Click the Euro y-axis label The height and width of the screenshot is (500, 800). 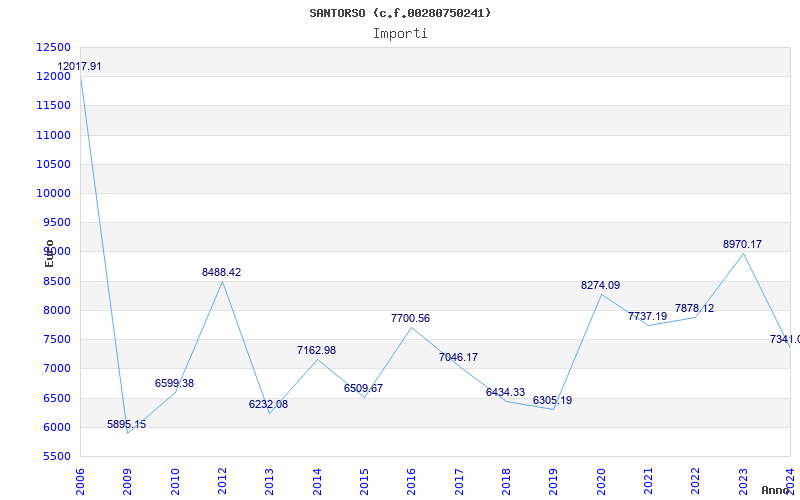(49, 253)
